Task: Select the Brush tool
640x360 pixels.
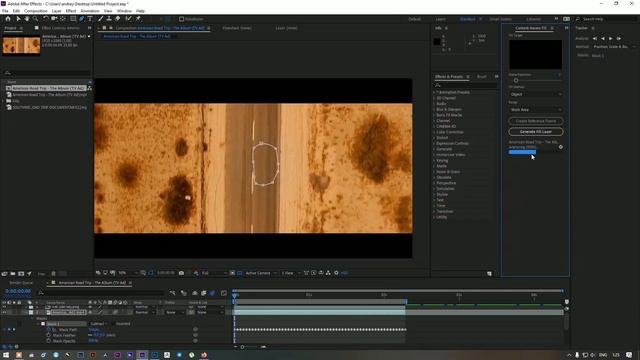Action: (100, 19)
